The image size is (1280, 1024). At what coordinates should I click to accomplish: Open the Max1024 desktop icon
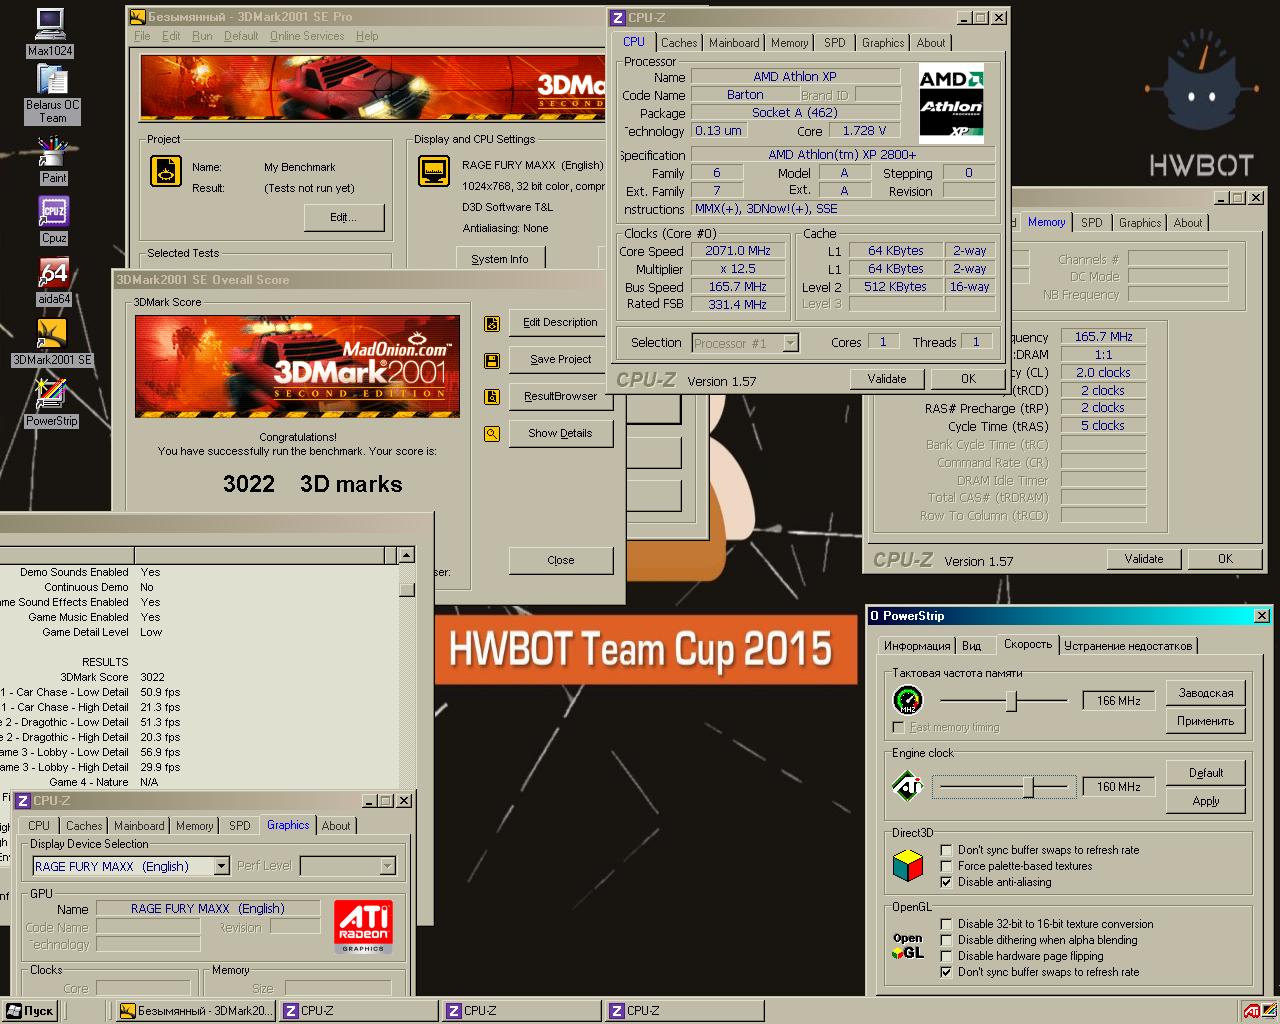coord(50,32)
